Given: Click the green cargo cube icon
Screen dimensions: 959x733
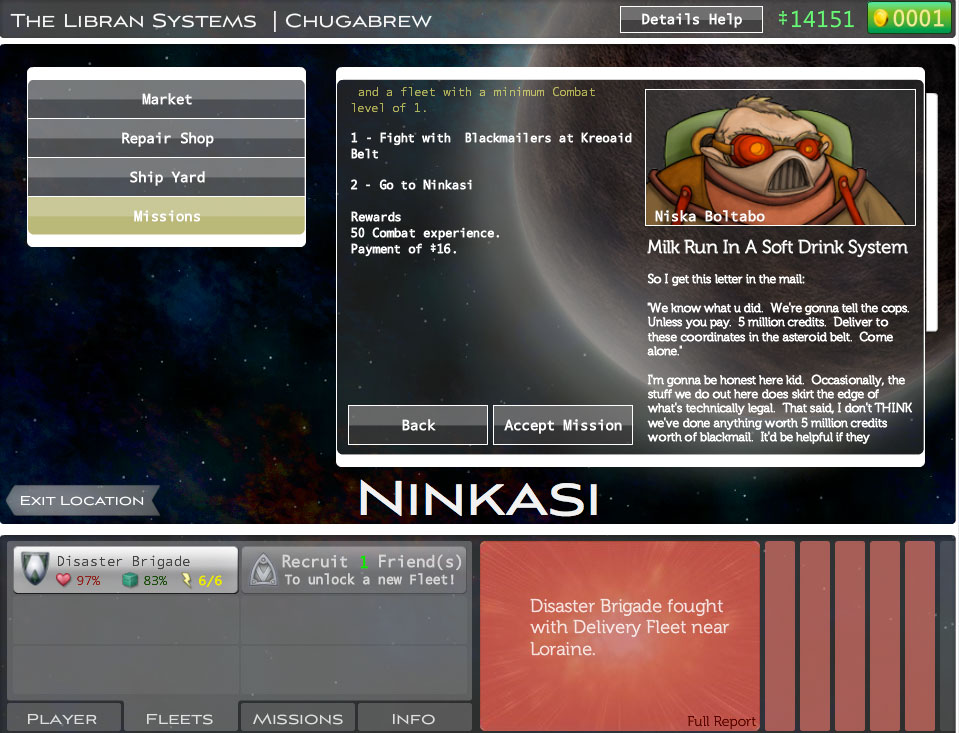Looking at the screenshot, I should 129,580.
